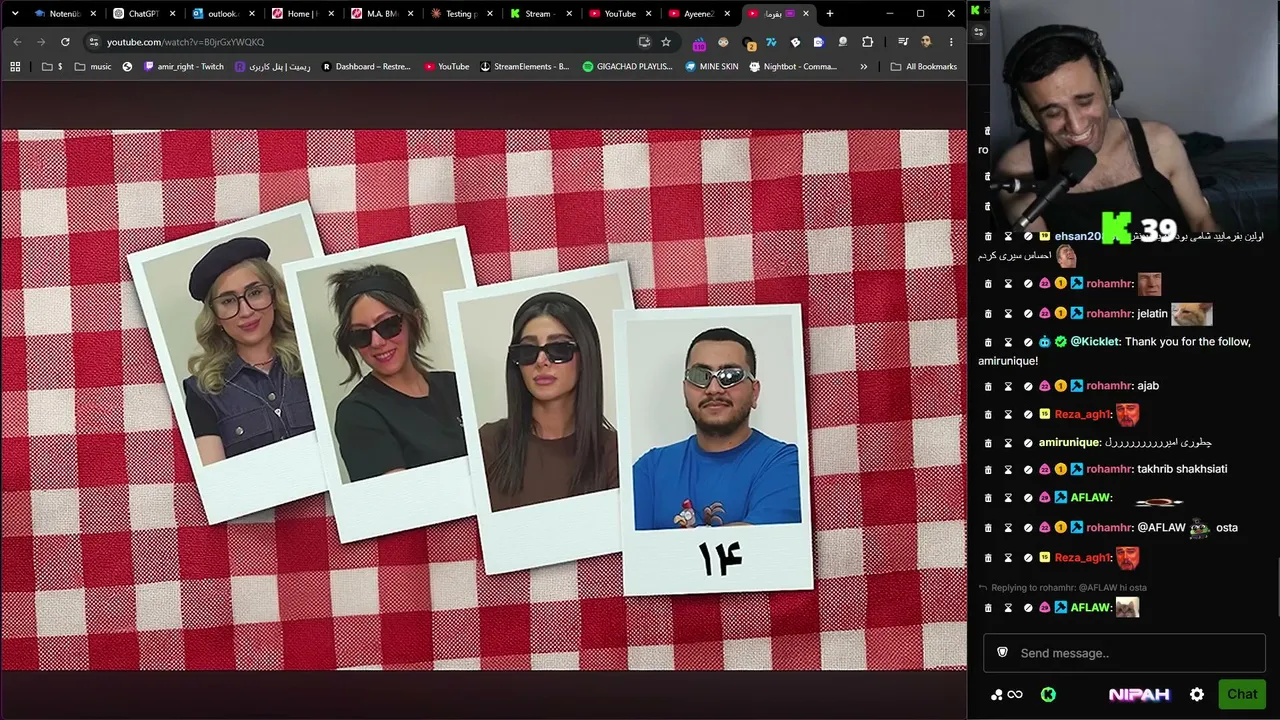Open Kick chat settings gear

tap(1197, 694)
